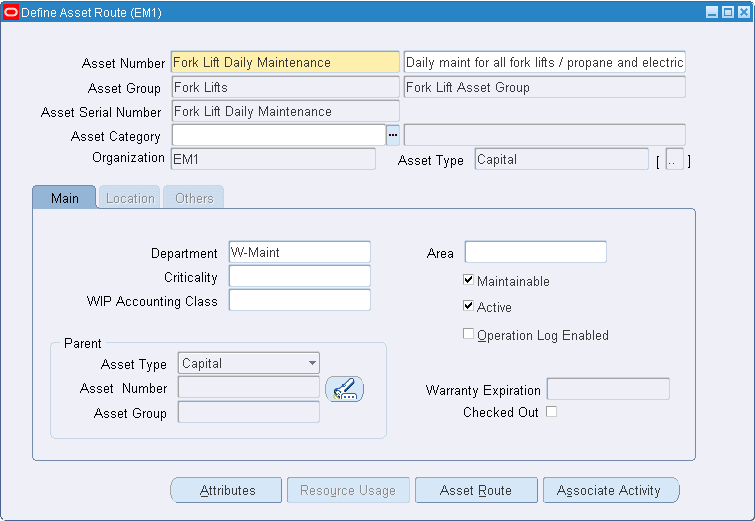Close the Define Asset Route window

[744, 12]
